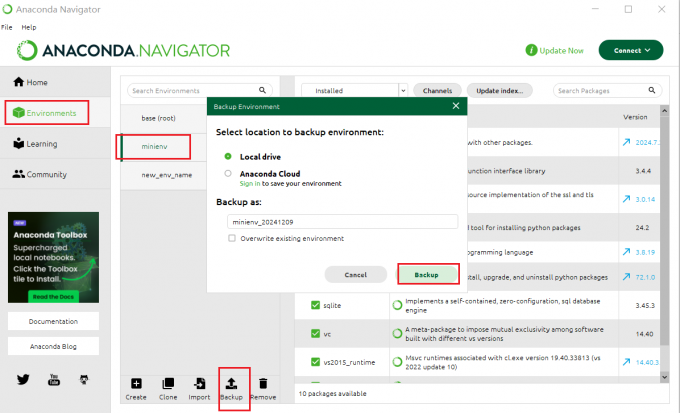Click the package list vertical scrollbar thumb
680x413 pixels.
click(664, 231)
